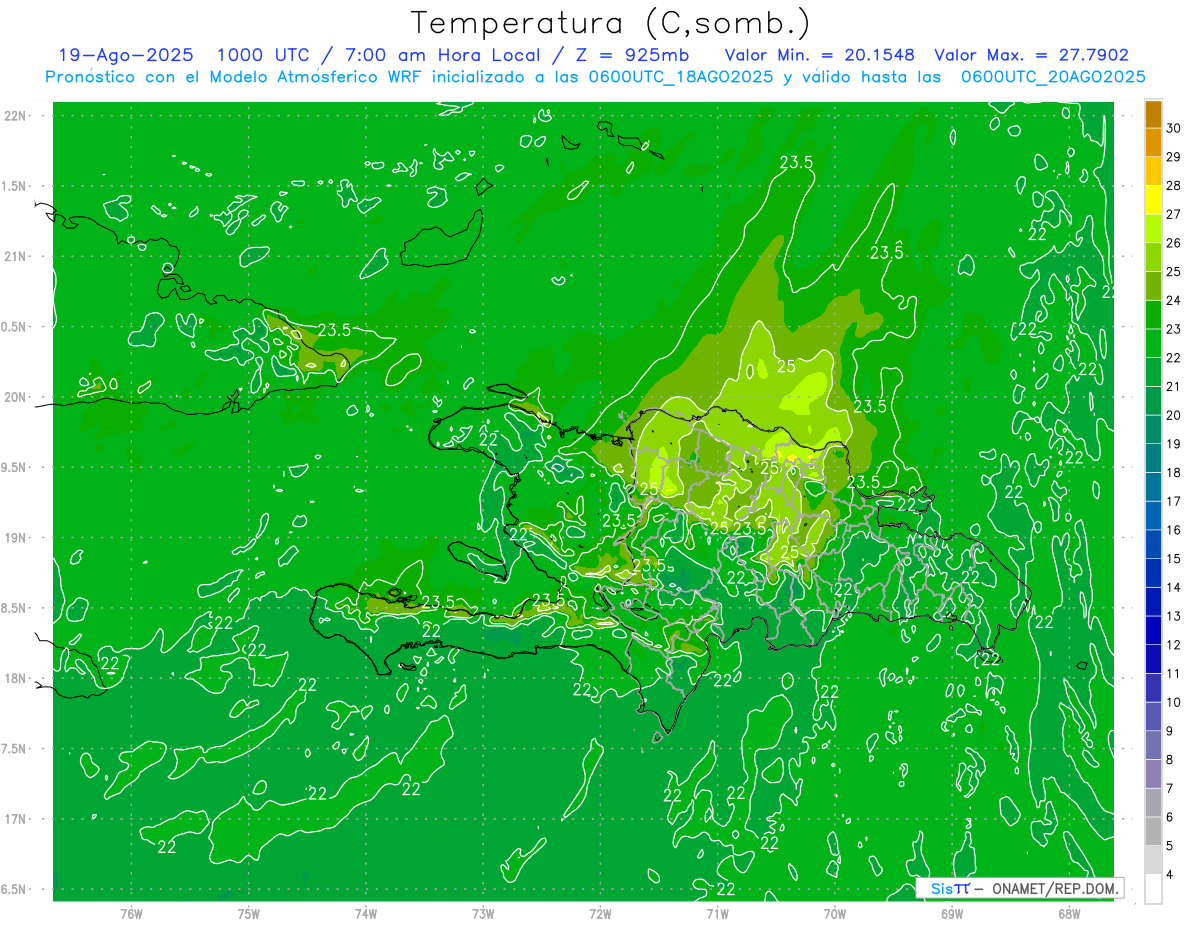The width and height of the screenshot is (1200, 927).
Task: Click the '12' value on the color scale
Action: [x=1174, y=645]
